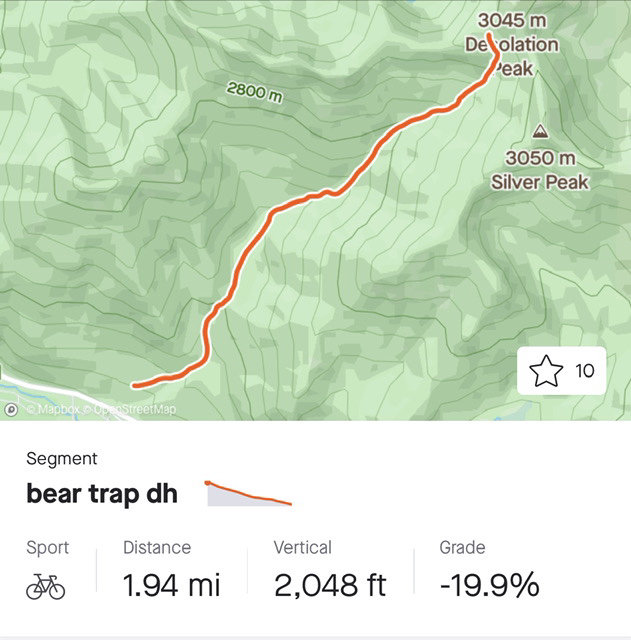Click the Silver Peak mountain icon
The height and width of the screenshot is (640, 631).
[x=540, y=131]
